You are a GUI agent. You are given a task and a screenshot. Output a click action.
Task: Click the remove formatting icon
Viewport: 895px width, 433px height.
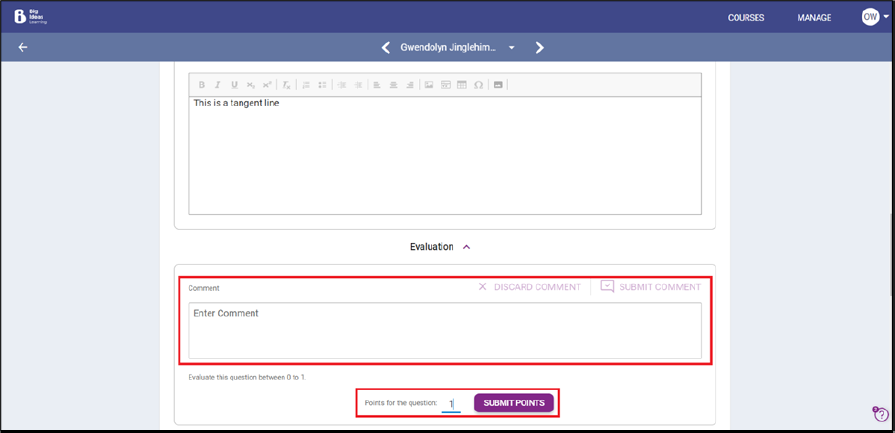286,85
